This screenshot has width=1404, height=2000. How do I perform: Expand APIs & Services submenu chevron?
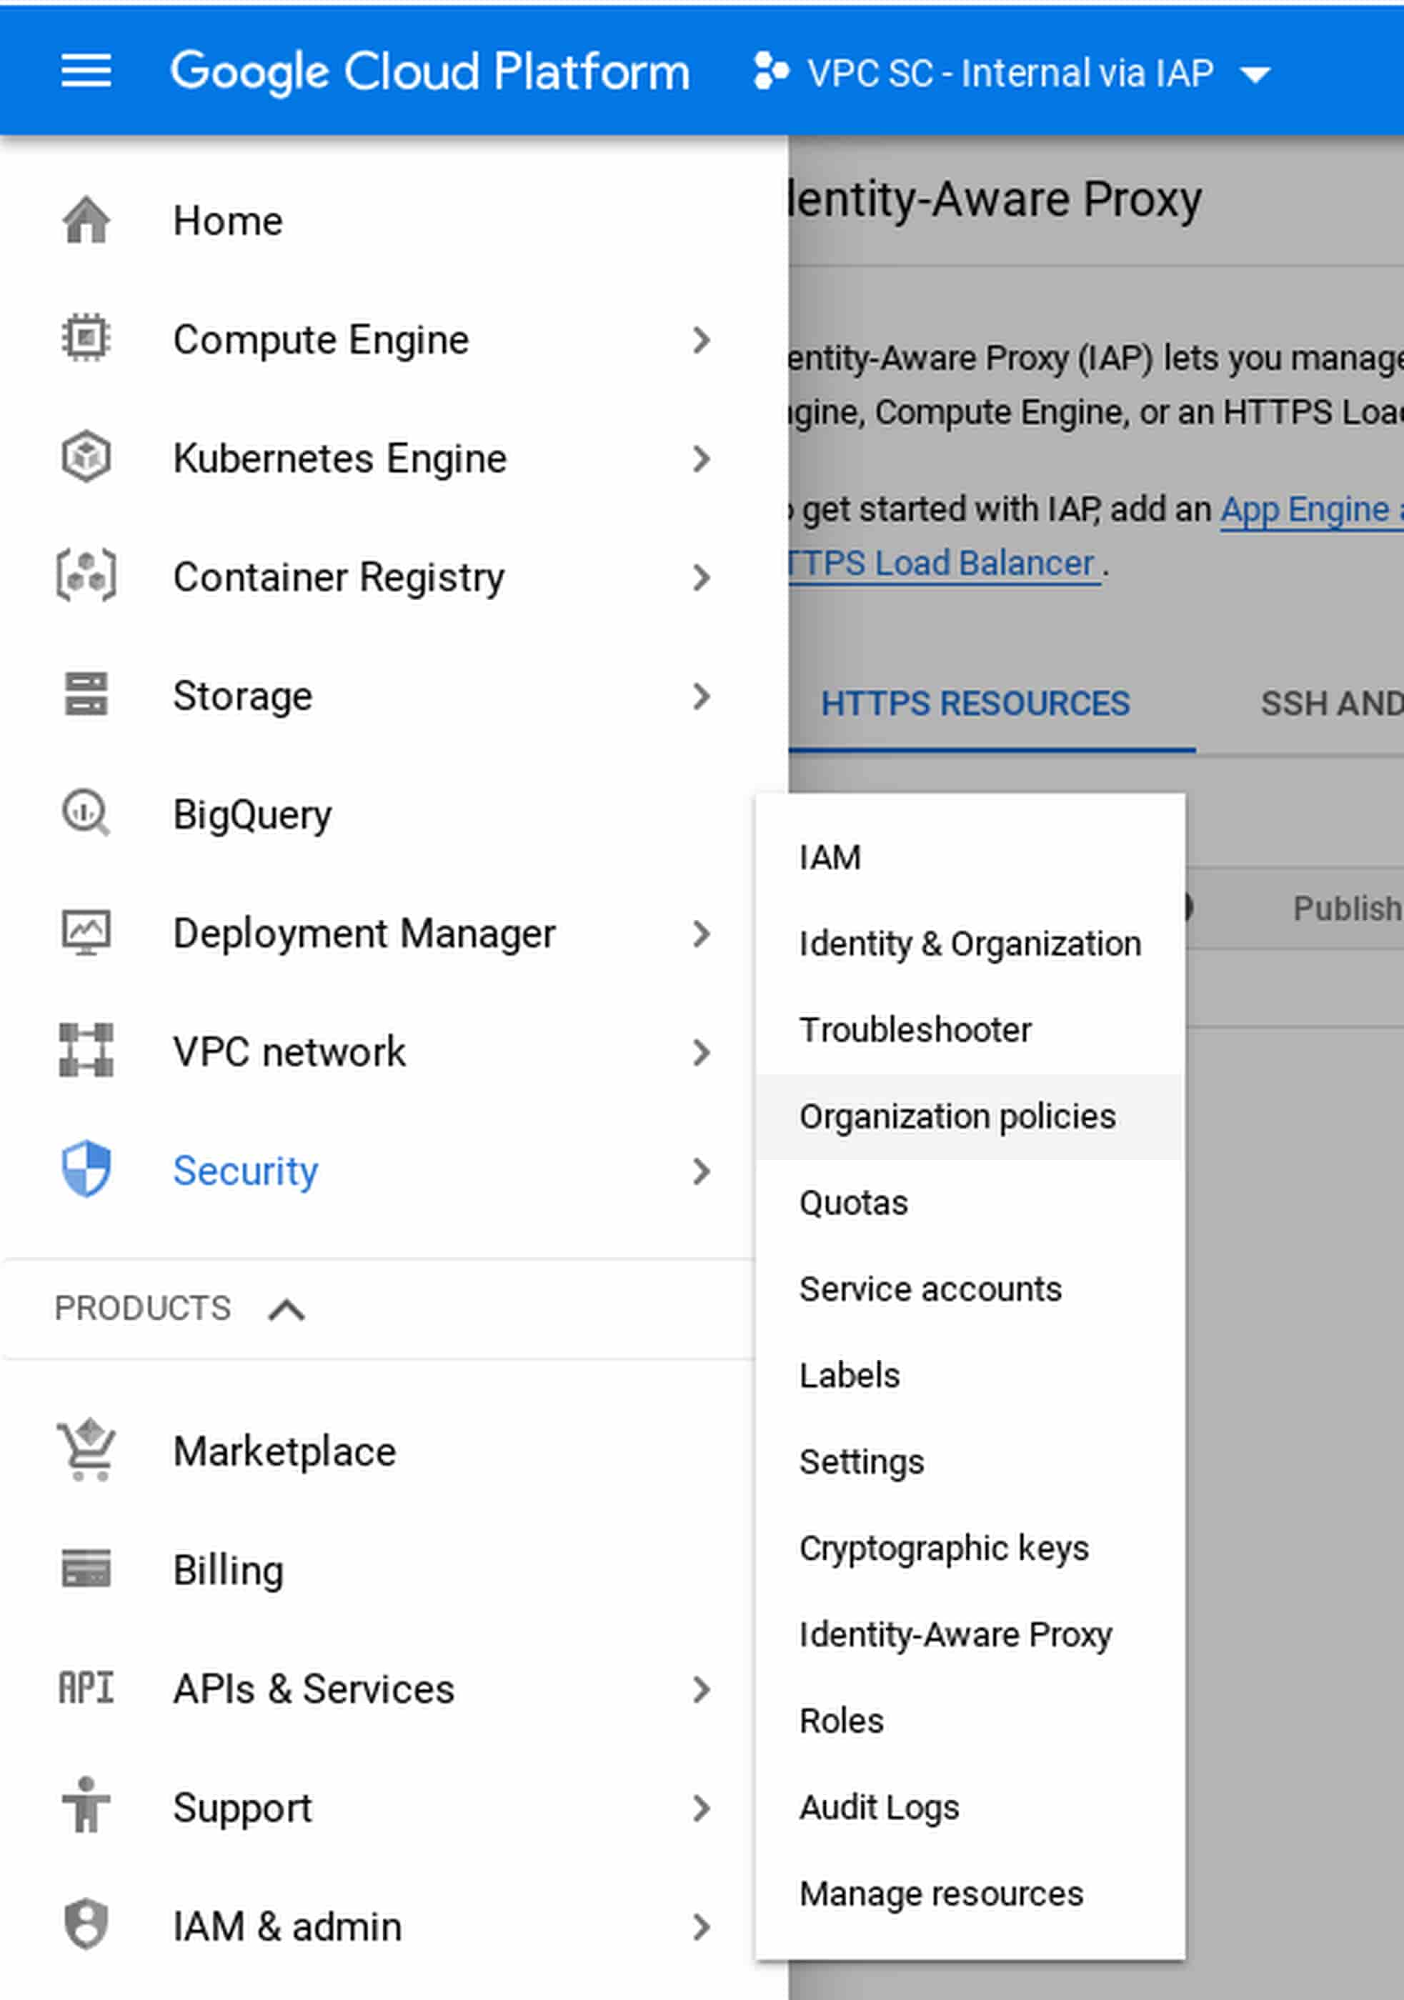tap(702, 1690)
